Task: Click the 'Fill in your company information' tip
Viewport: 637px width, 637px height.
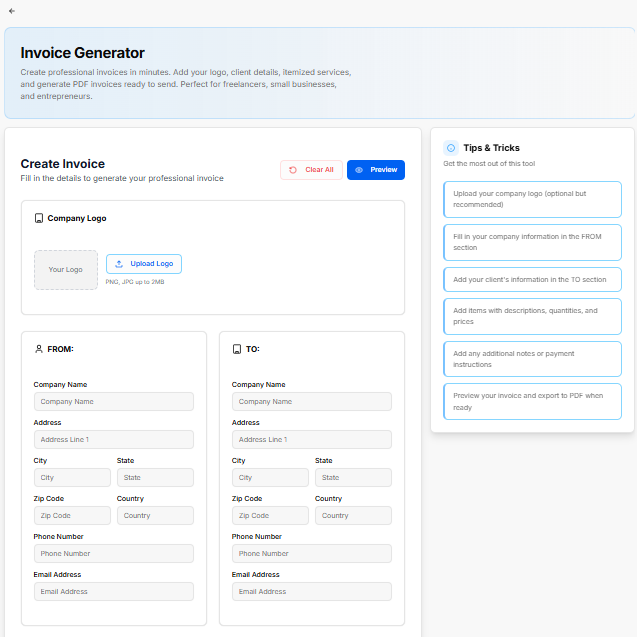Action: (532, 243)
